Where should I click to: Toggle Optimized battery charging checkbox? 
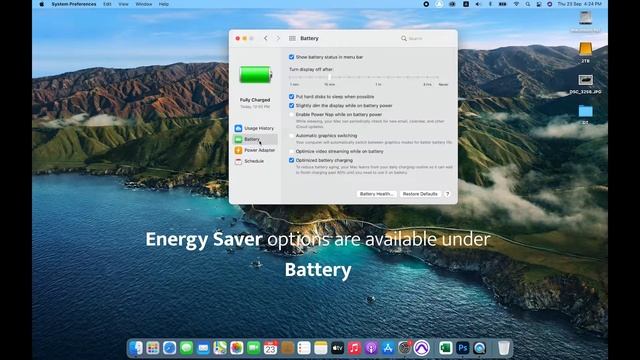click(291, 160)
